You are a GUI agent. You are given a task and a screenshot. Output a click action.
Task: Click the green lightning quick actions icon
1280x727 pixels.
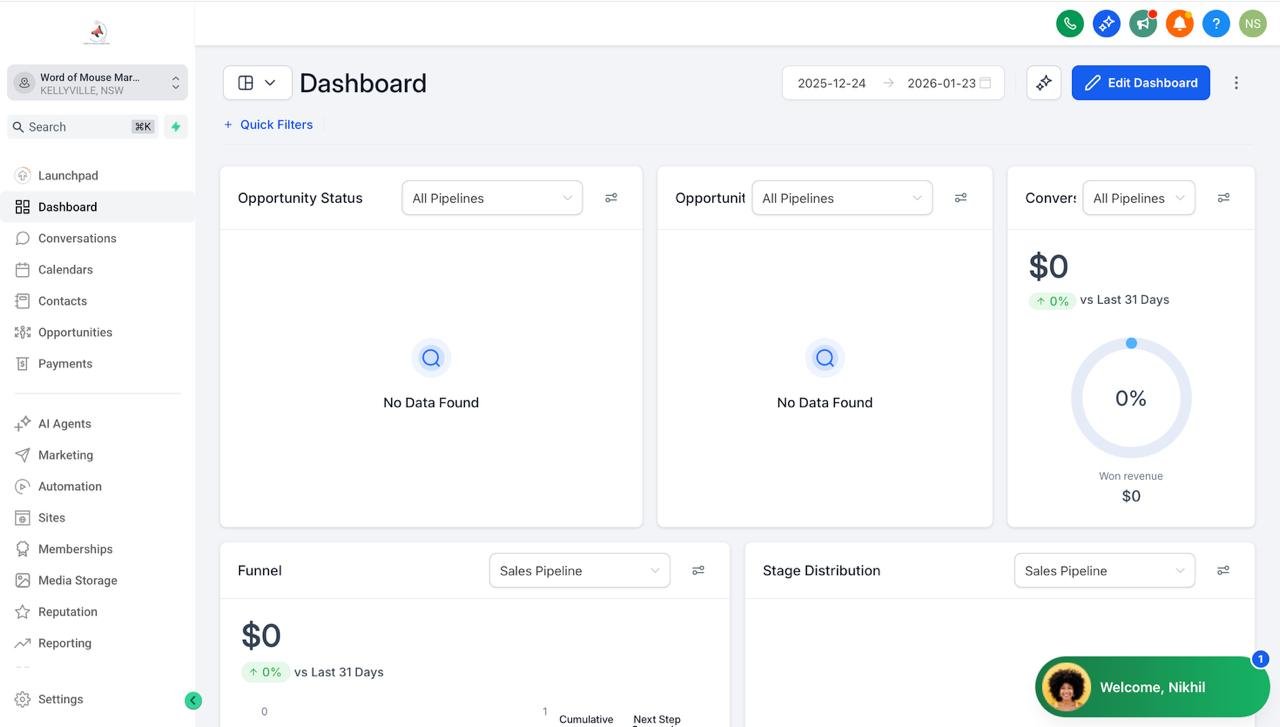176,127
